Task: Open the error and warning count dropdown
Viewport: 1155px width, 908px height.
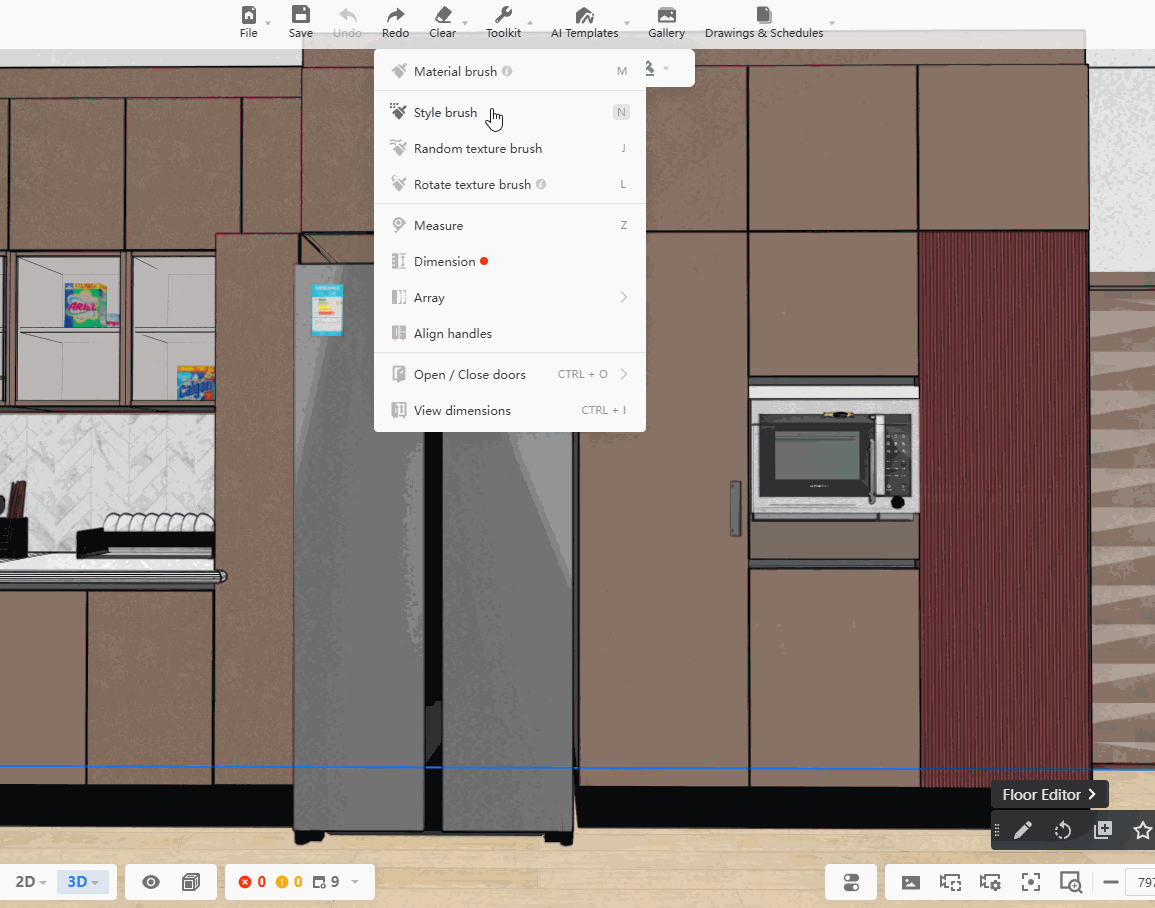Action: click(x=354, y=882)
